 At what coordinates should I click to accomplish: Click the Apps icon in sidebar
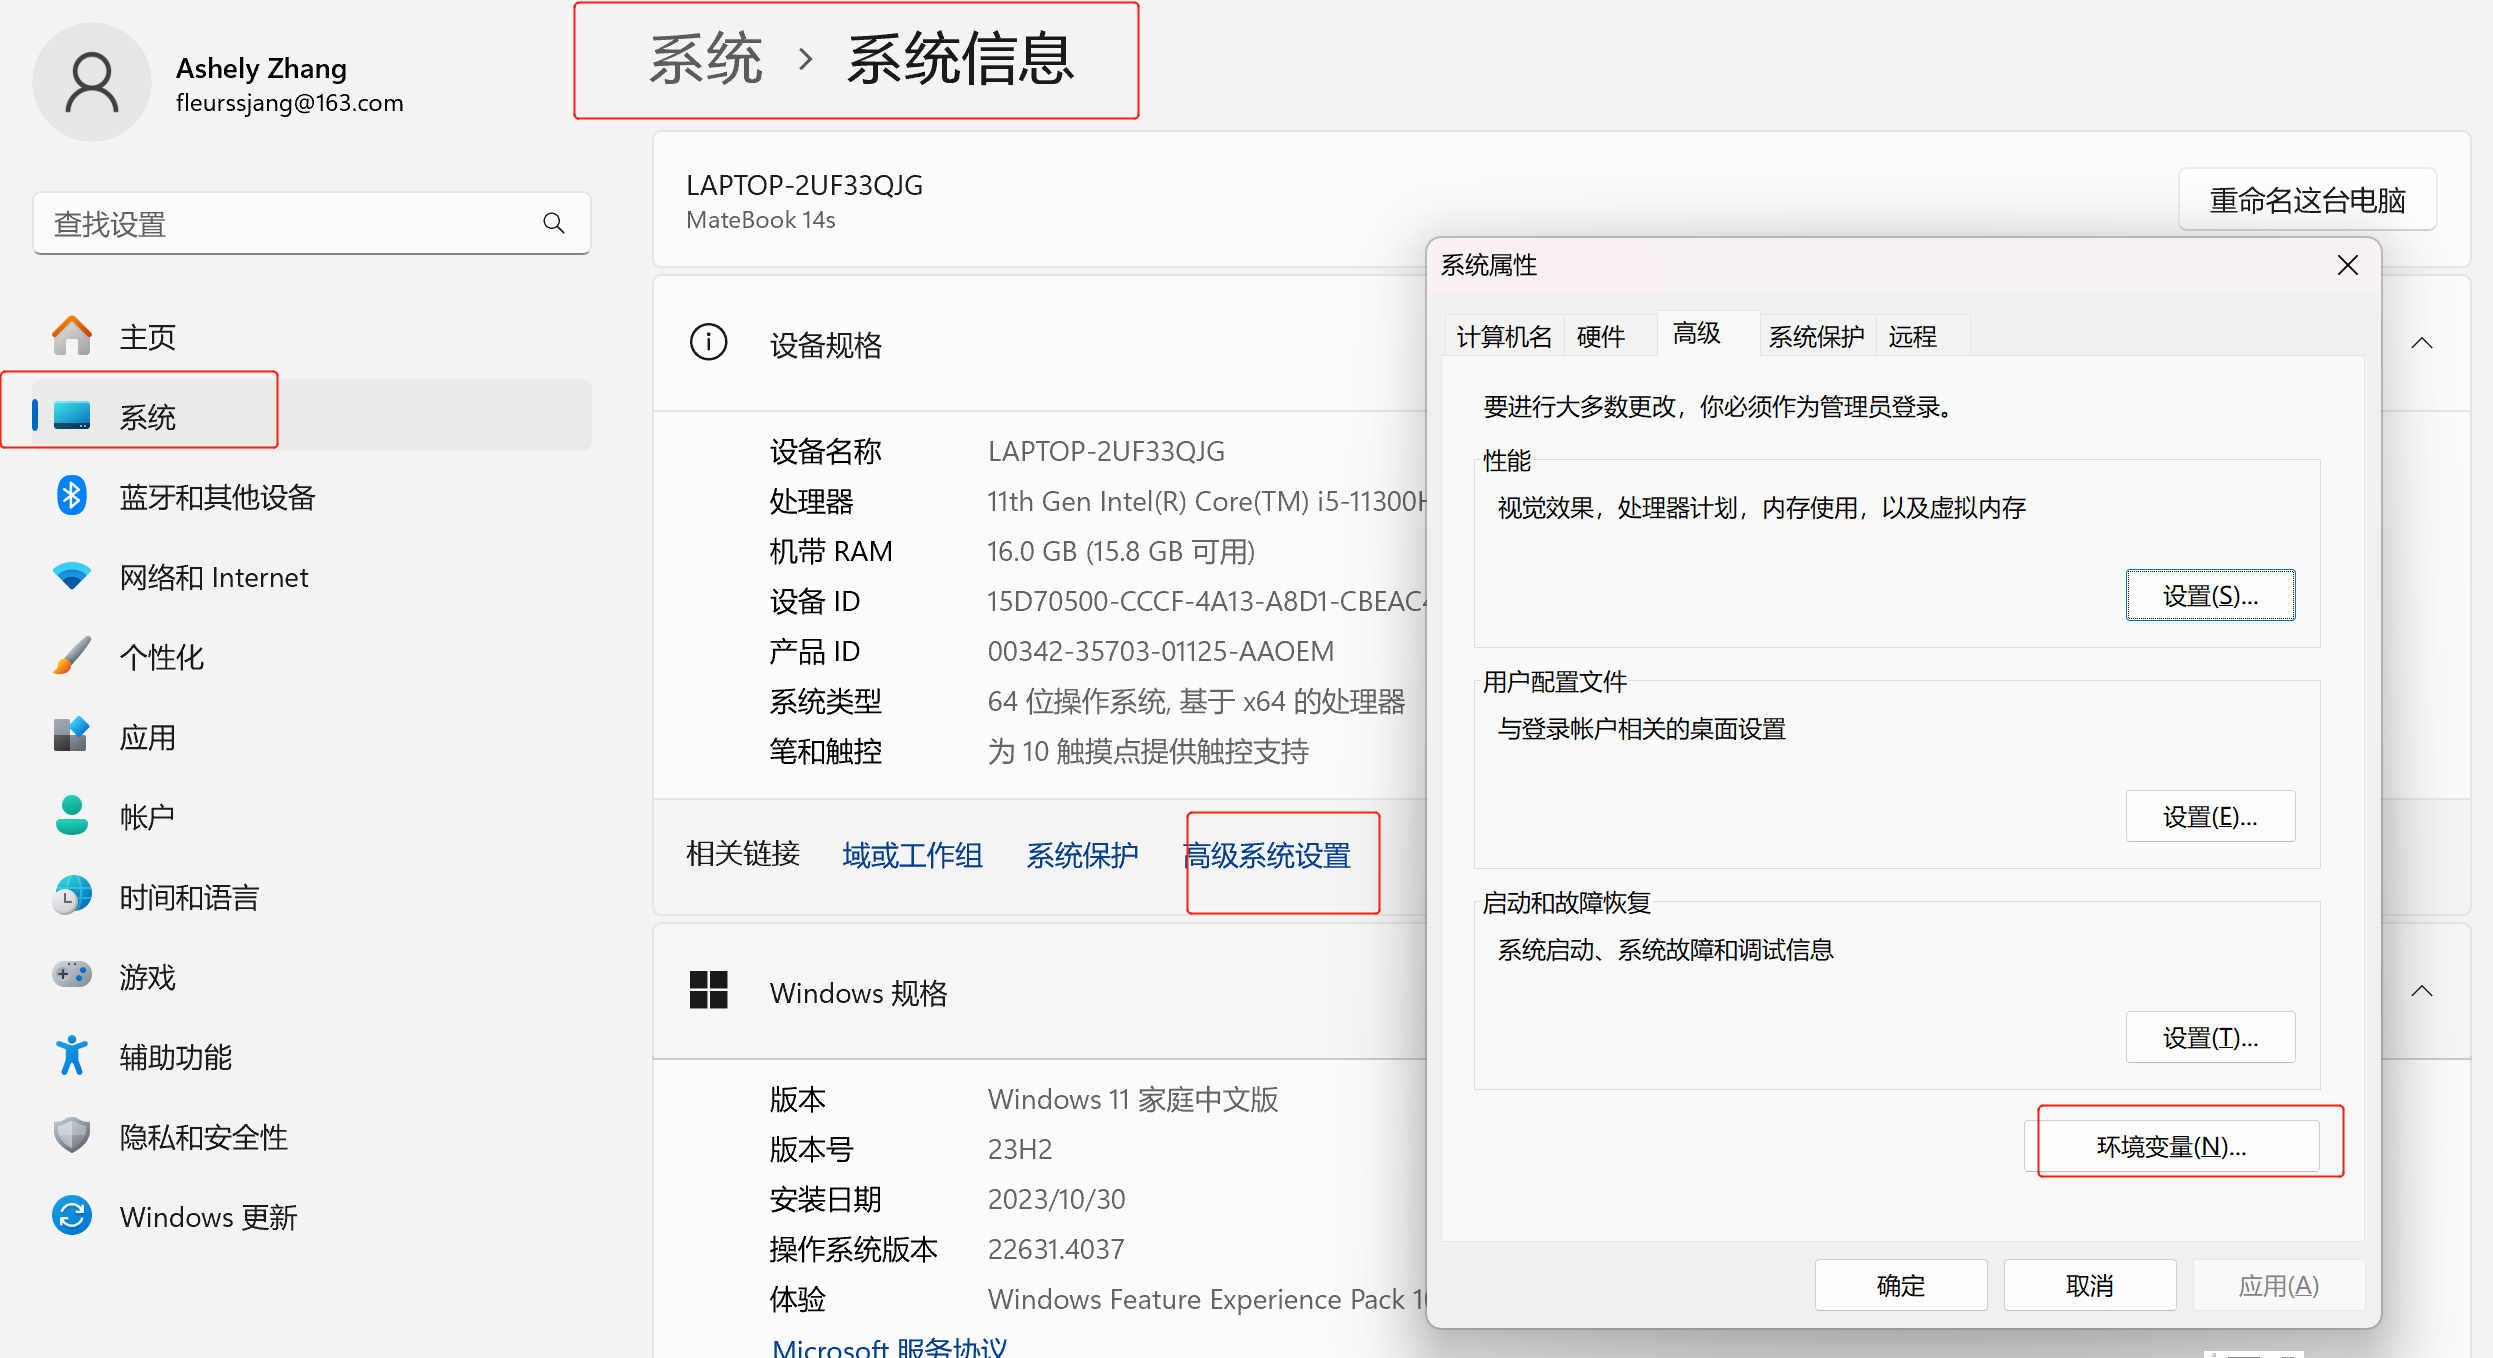[72, 736]
